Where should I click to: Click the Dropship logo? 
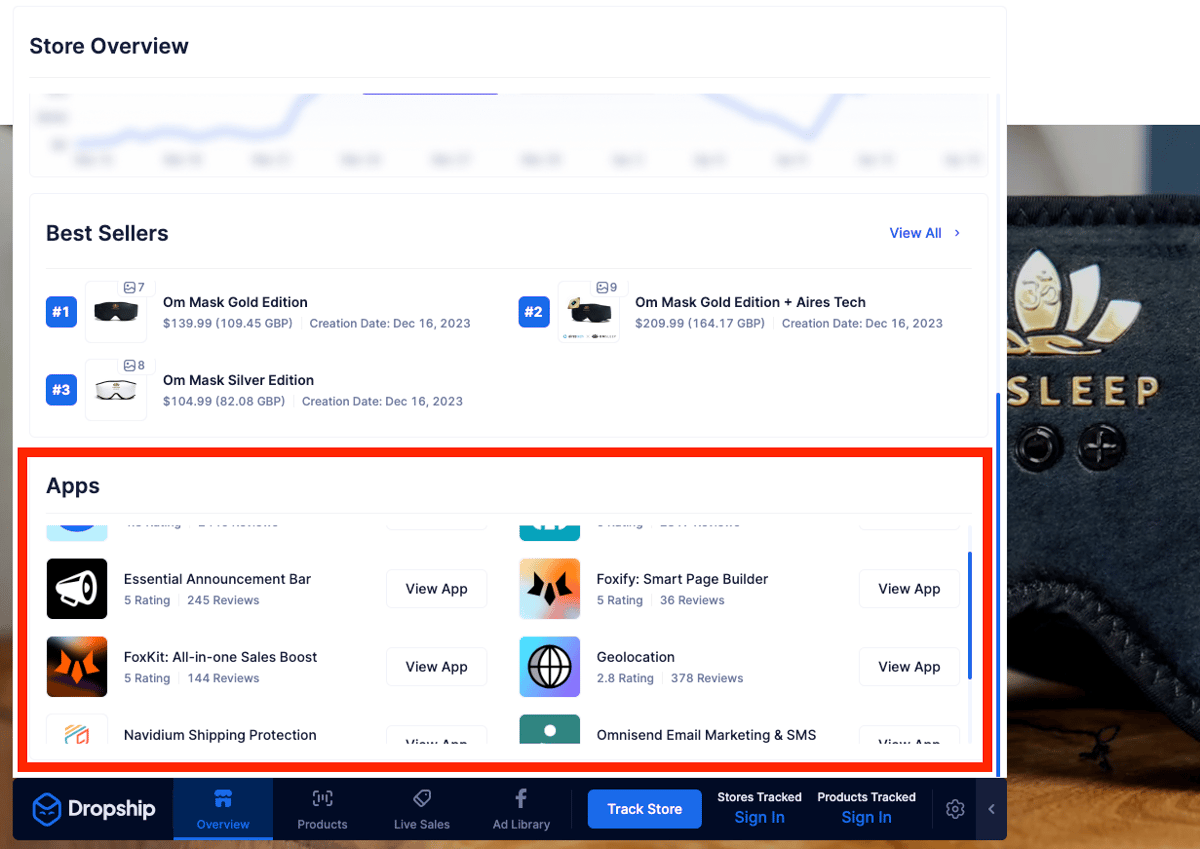(x=93, y=809)
